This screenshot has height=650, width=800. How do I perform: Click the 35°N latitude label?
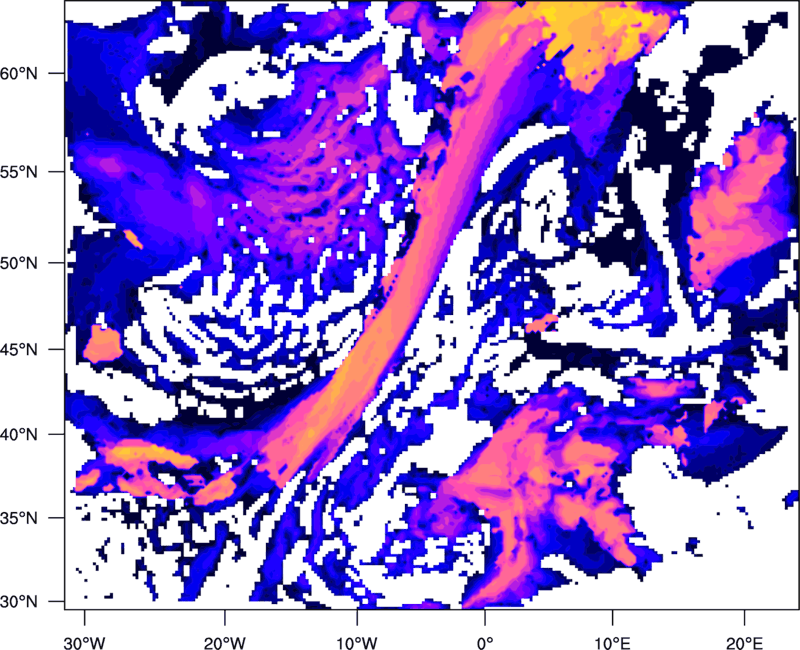(19, 518)
